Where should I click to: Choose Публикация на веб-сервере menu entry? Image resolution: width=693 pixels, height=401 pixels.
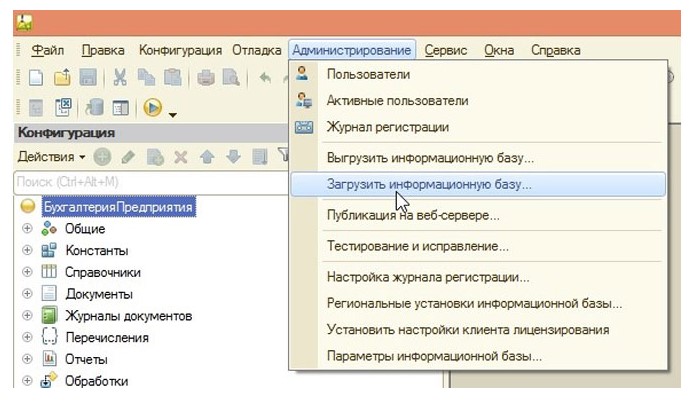[478, 215]
